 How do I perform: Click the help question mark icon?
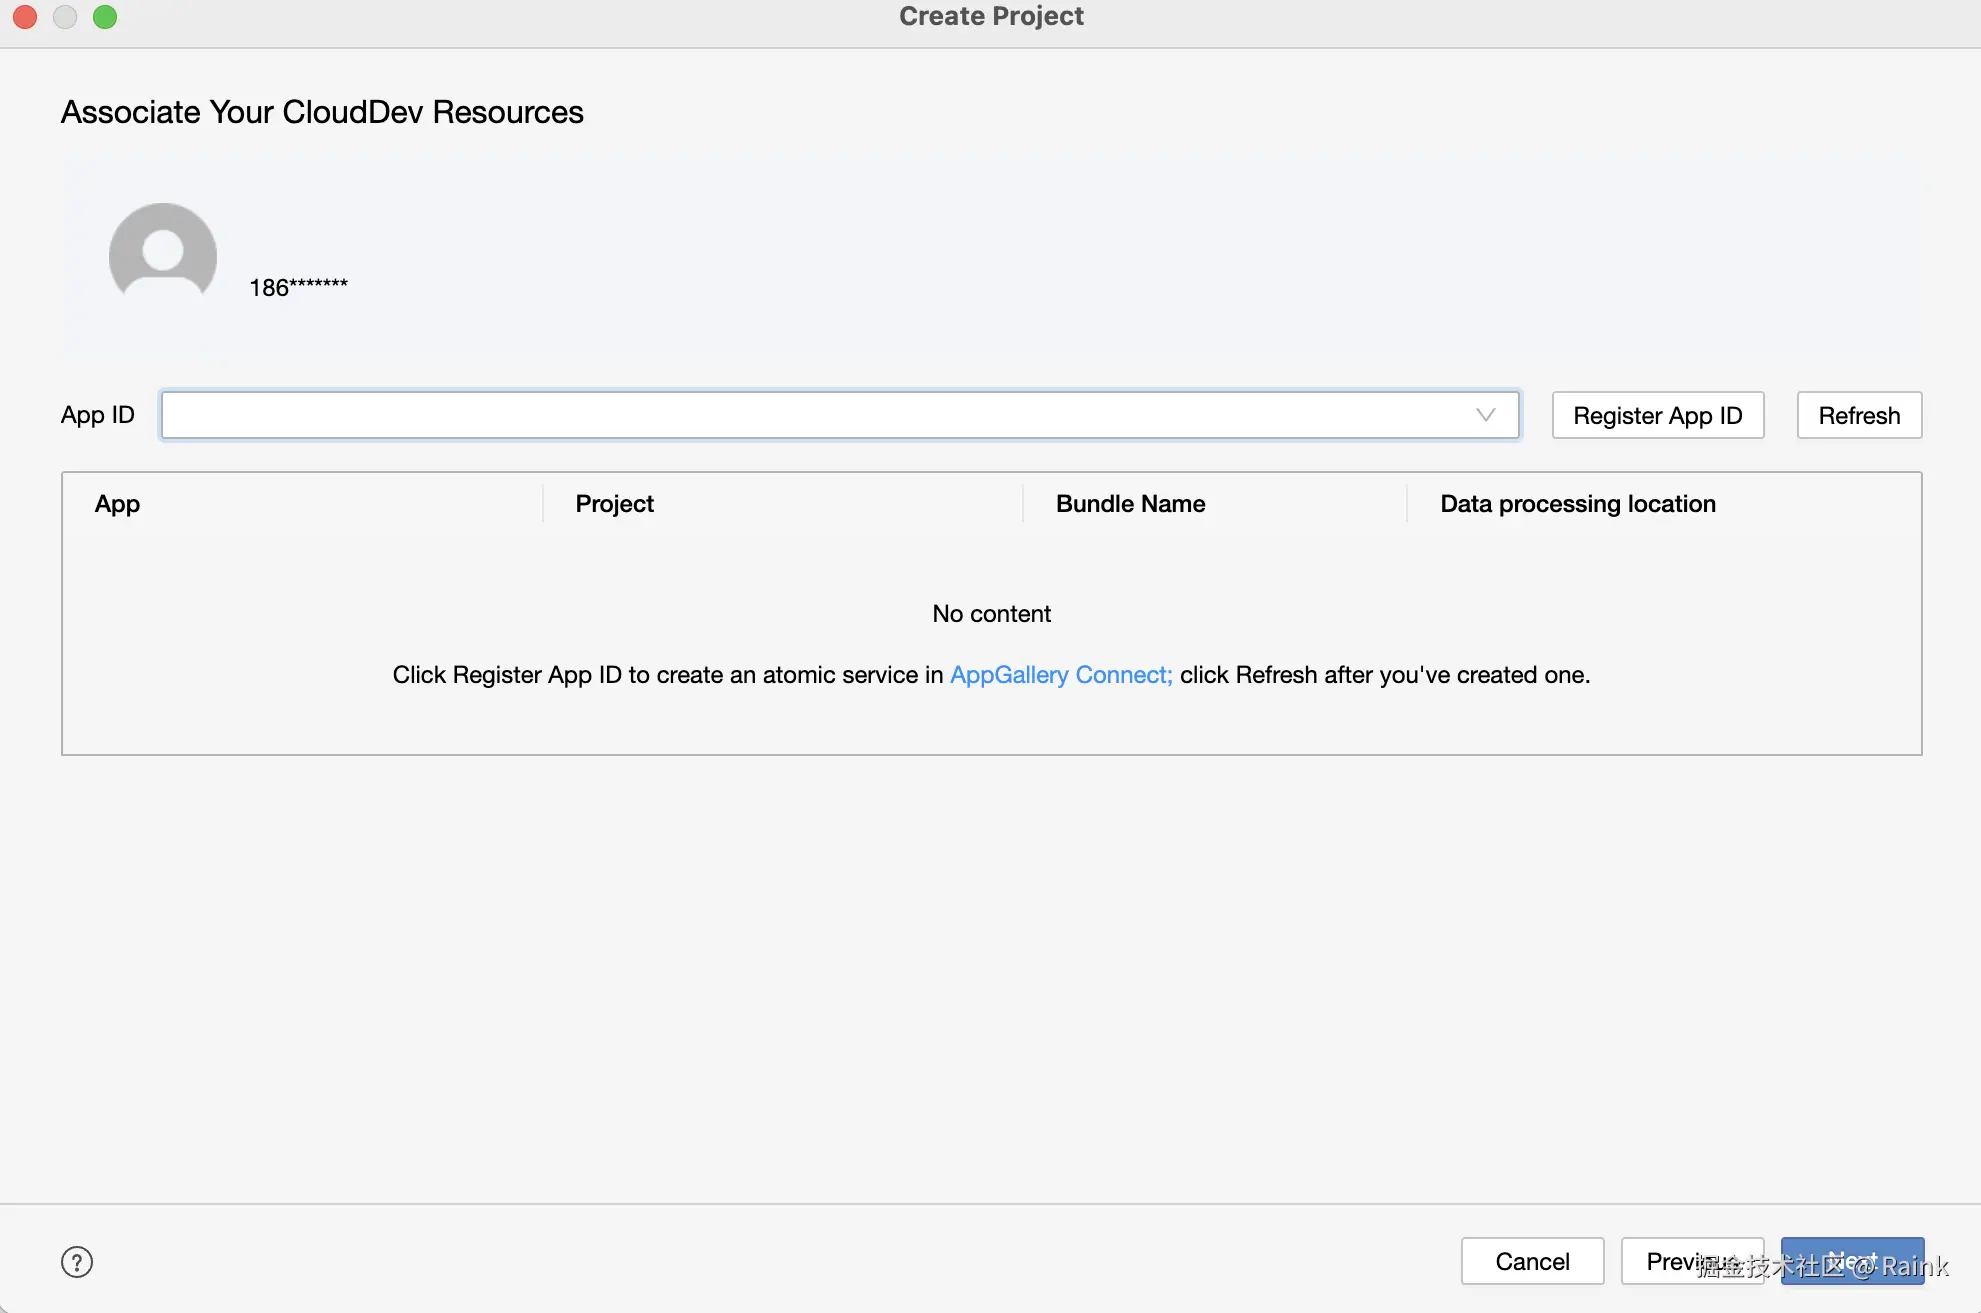[x=77, y=1261]
